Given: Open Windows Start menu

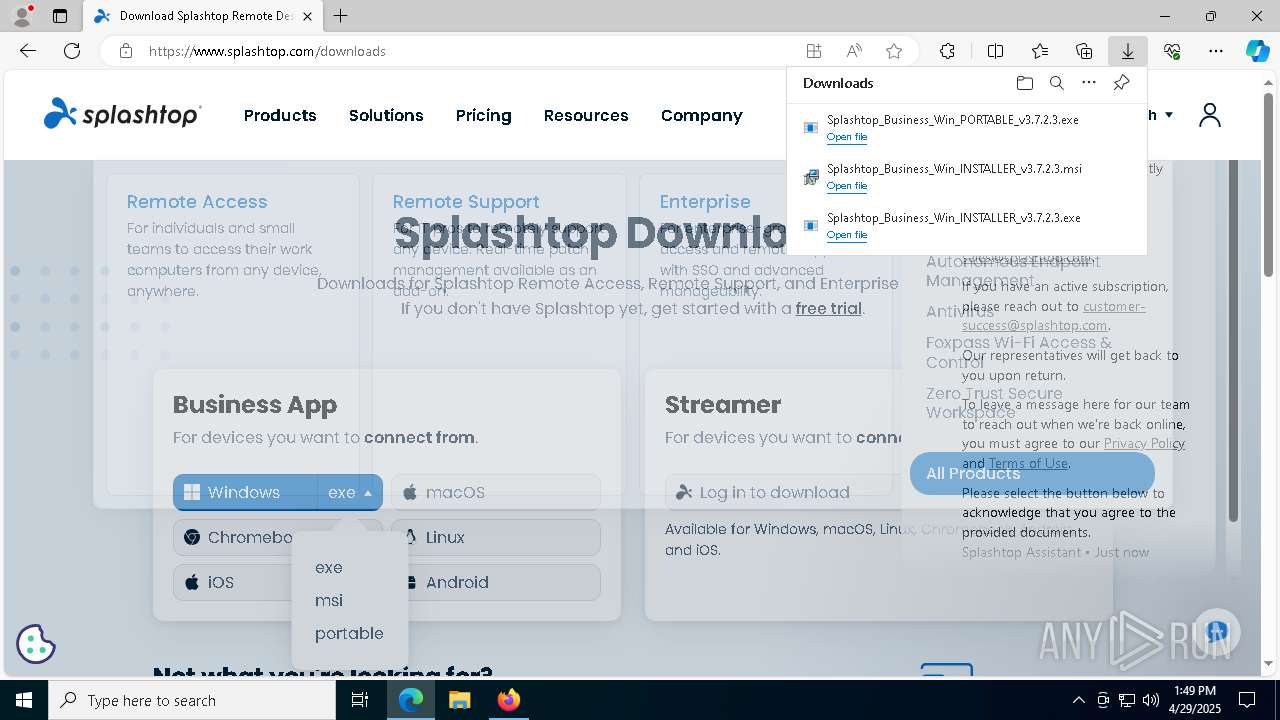Looking at the screenshot, I should (x=24, y=700).
